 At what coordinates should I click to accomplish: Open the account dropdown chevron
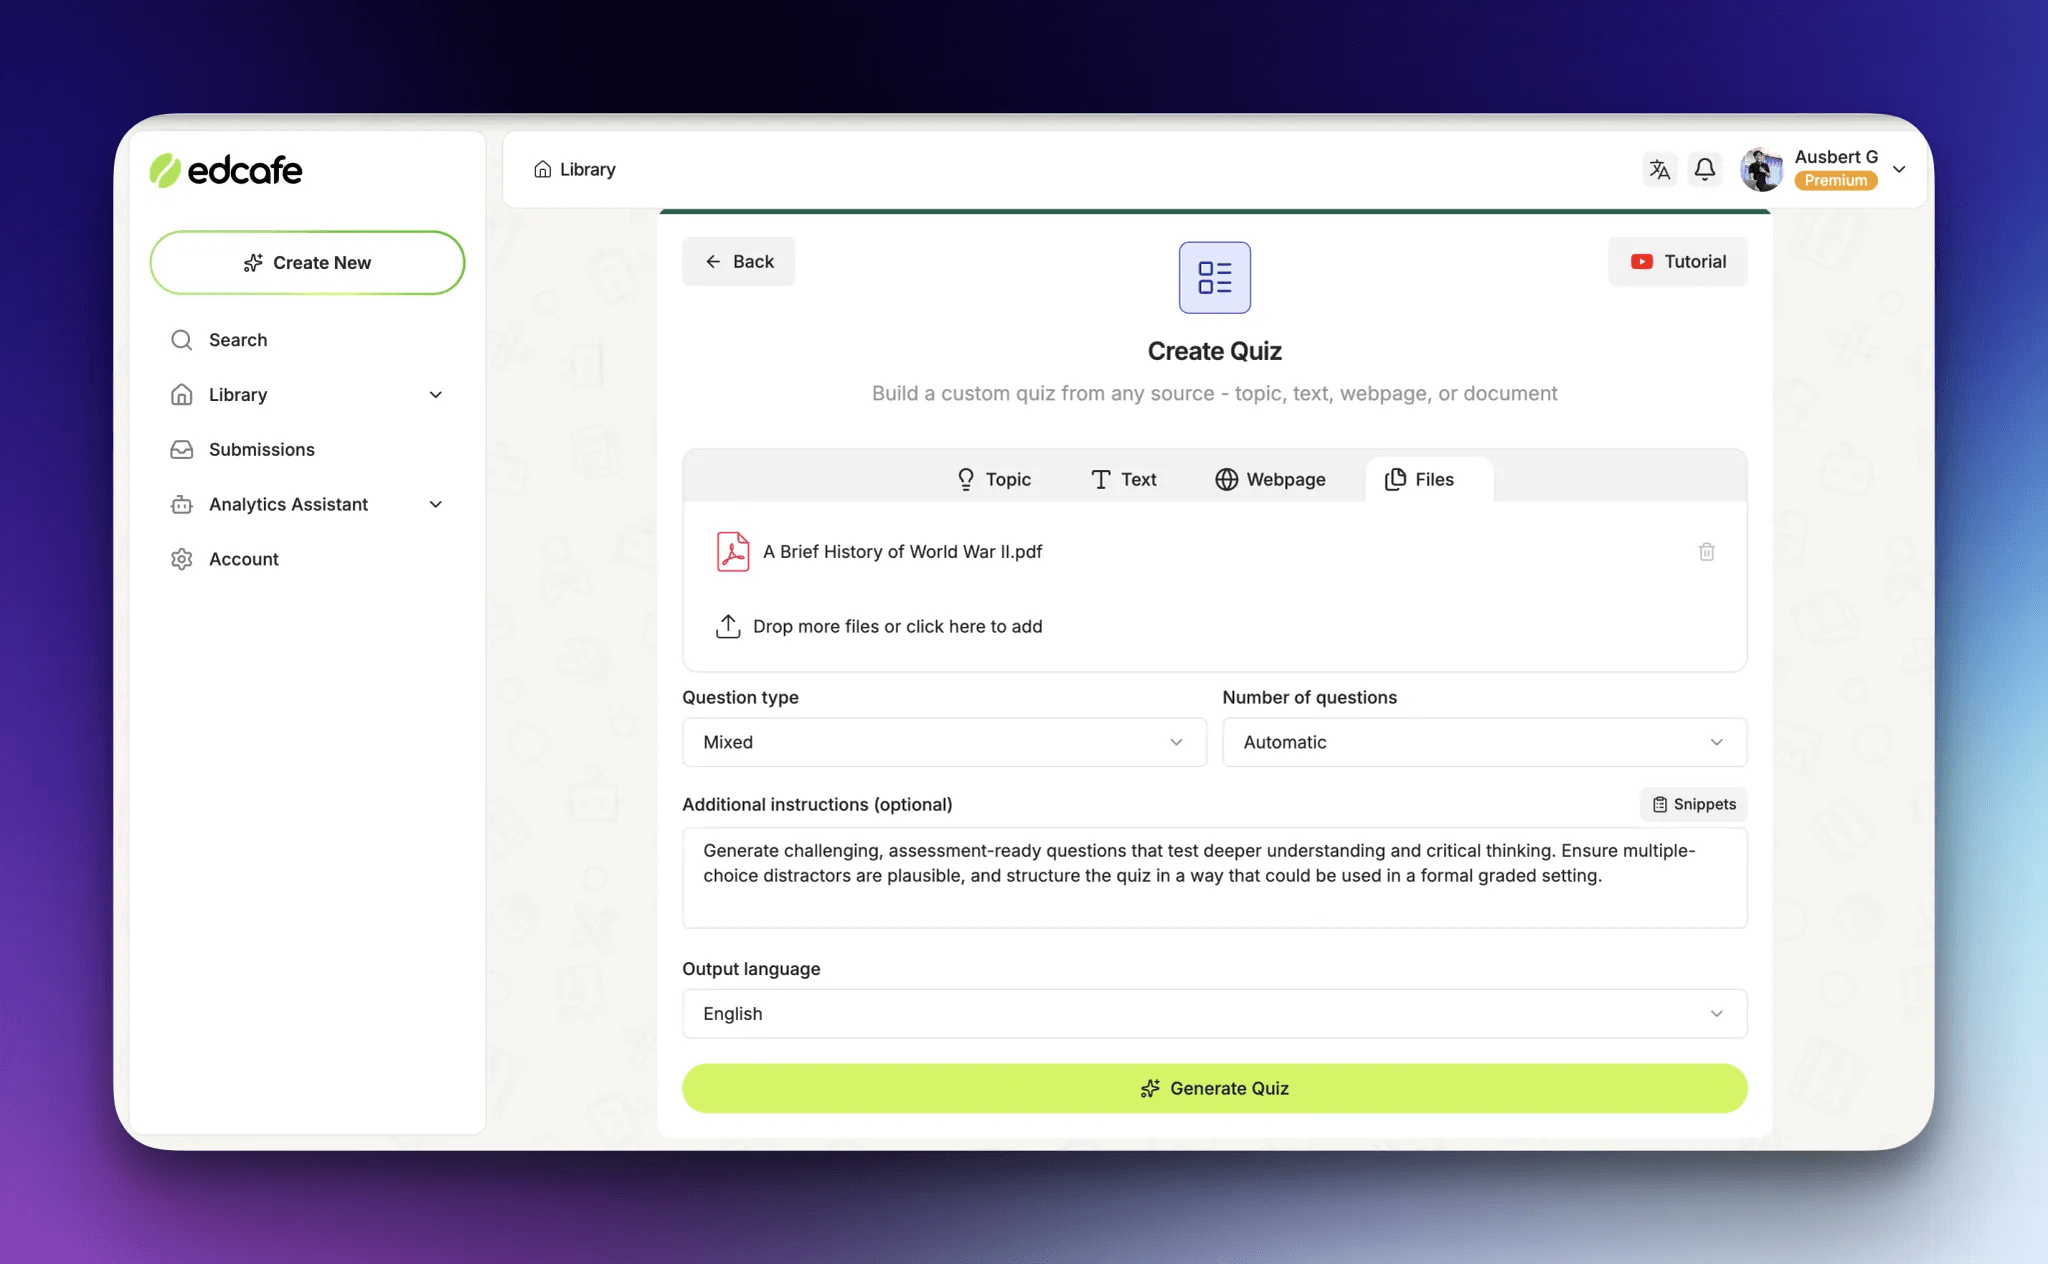1899,170
